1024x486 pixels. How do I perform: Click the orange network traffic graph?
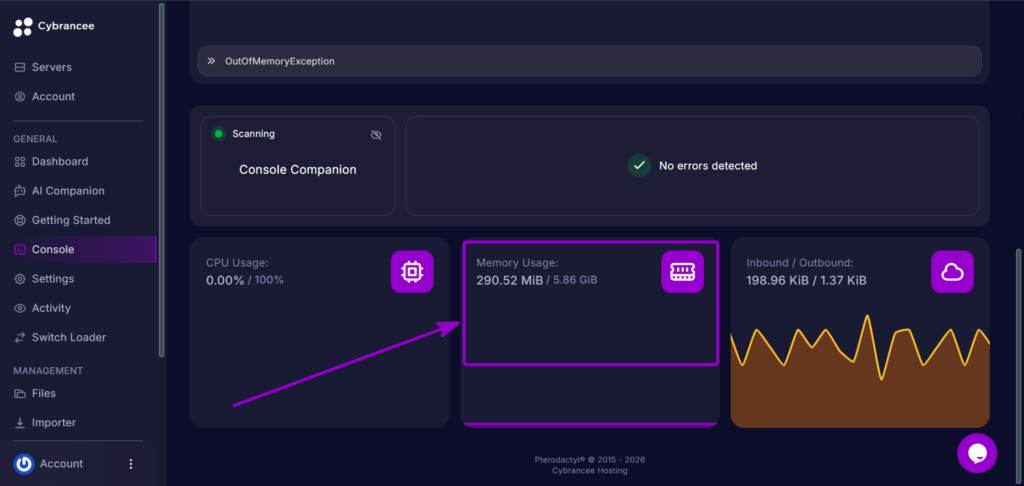point(860,372)
